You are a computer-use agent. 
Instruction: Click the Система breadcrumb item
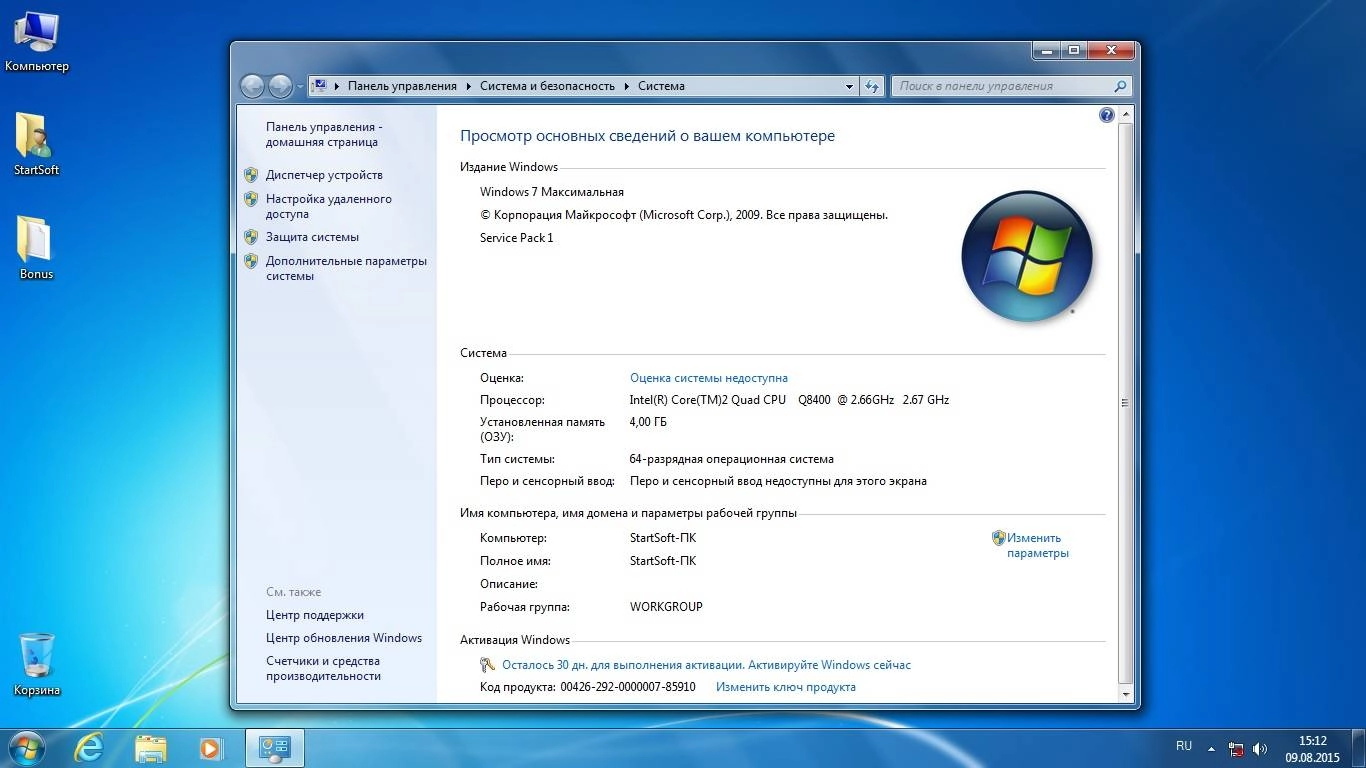(x=661, y=86)
